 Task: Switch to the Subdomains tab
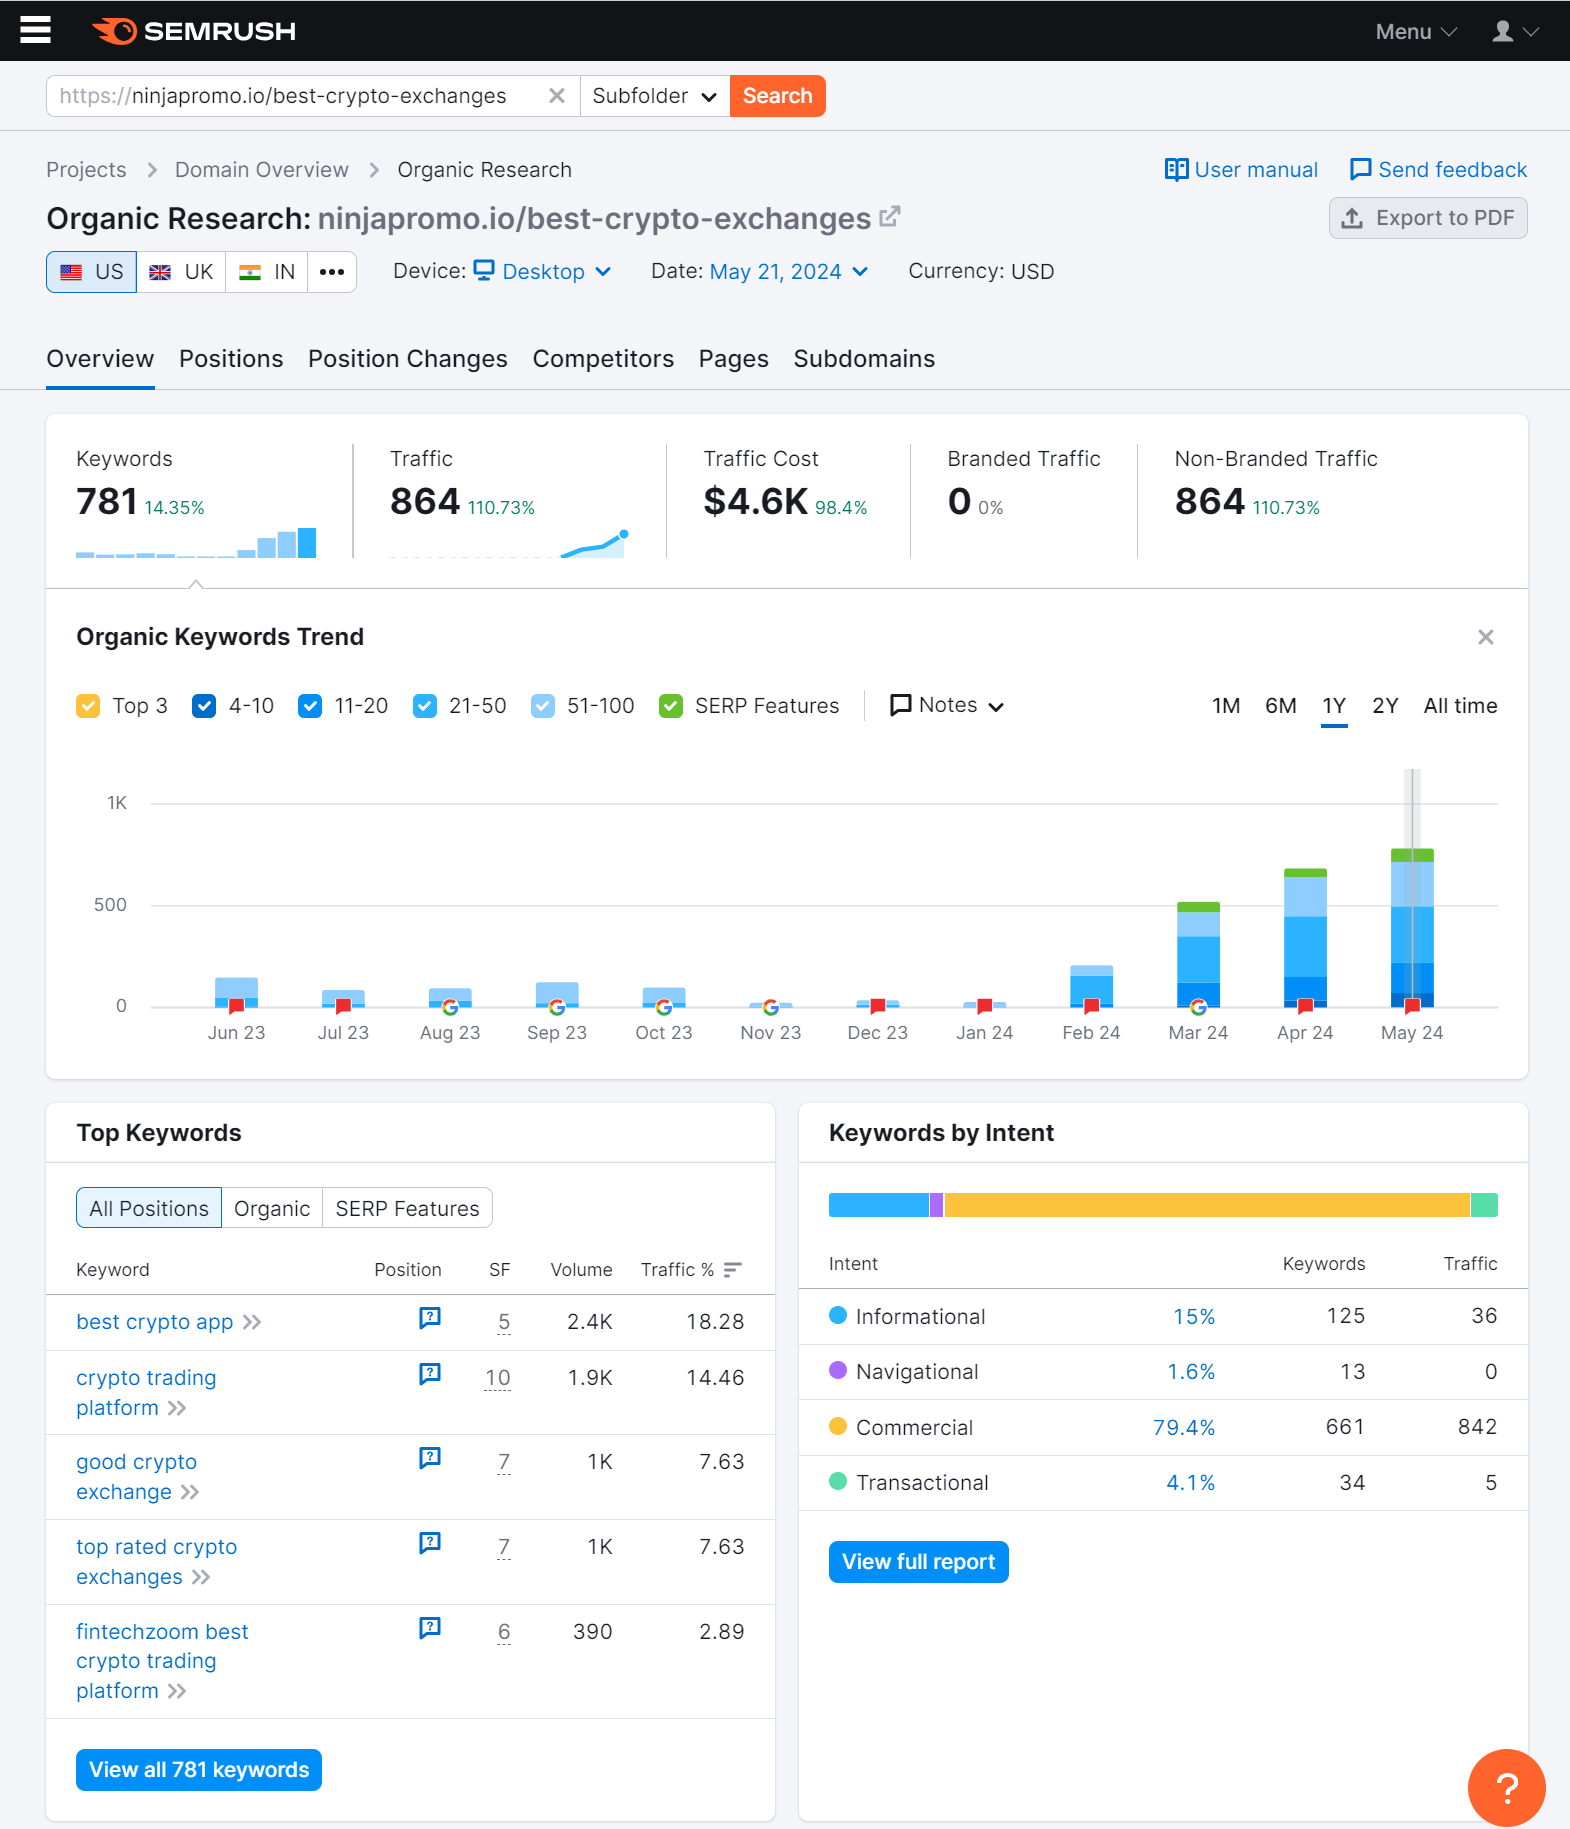click(x=864, y=359)
